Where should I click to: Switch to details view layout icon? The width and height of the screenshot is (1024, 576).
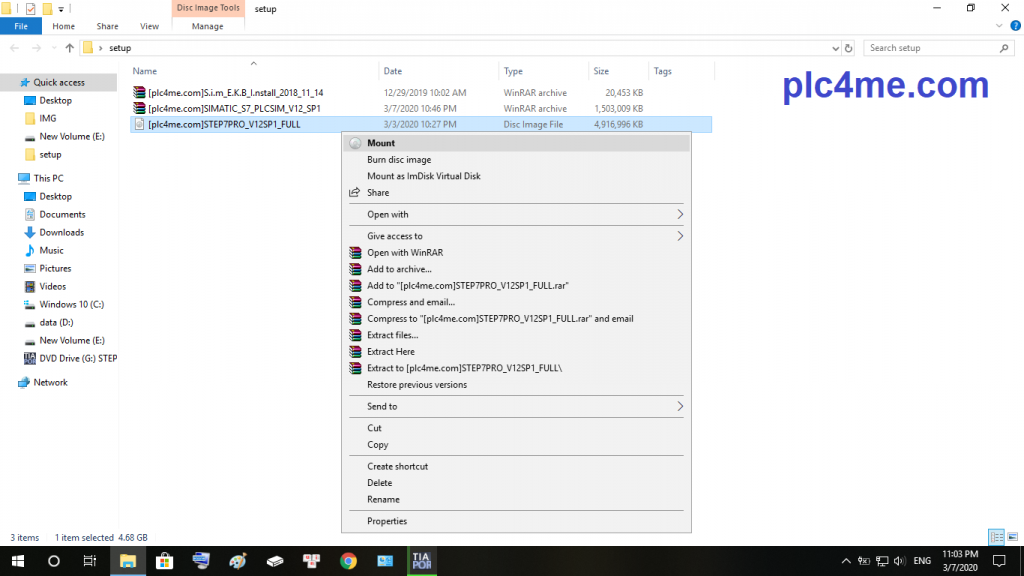[997, 537]
